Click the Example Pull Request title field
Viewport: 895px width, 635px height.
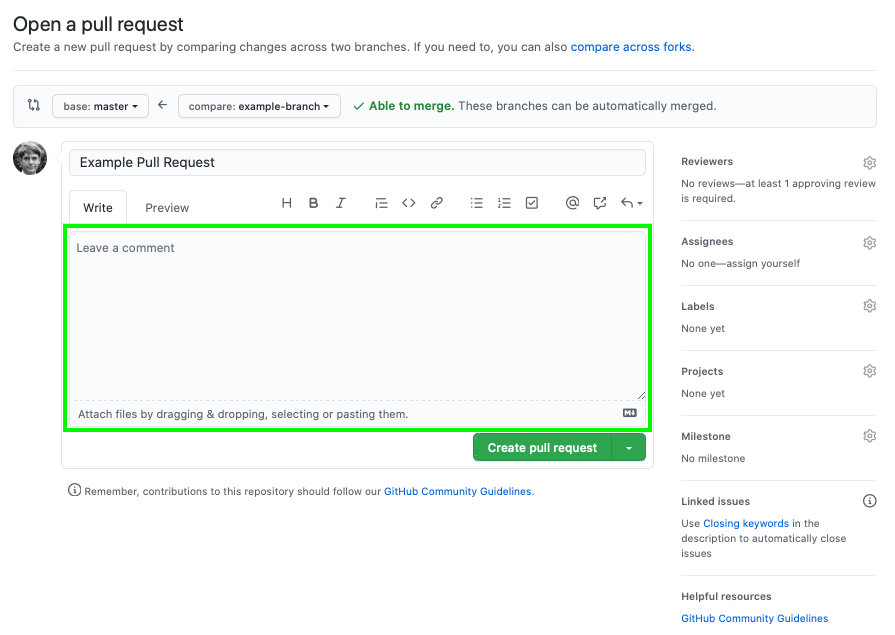click(357, 162)
